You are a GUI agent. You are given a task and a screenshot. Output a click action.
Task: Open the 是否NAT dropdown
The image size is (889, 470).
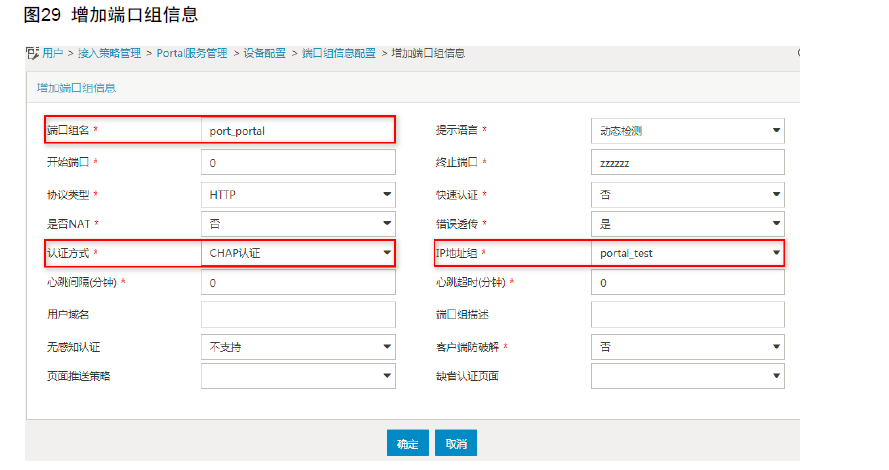298,224
